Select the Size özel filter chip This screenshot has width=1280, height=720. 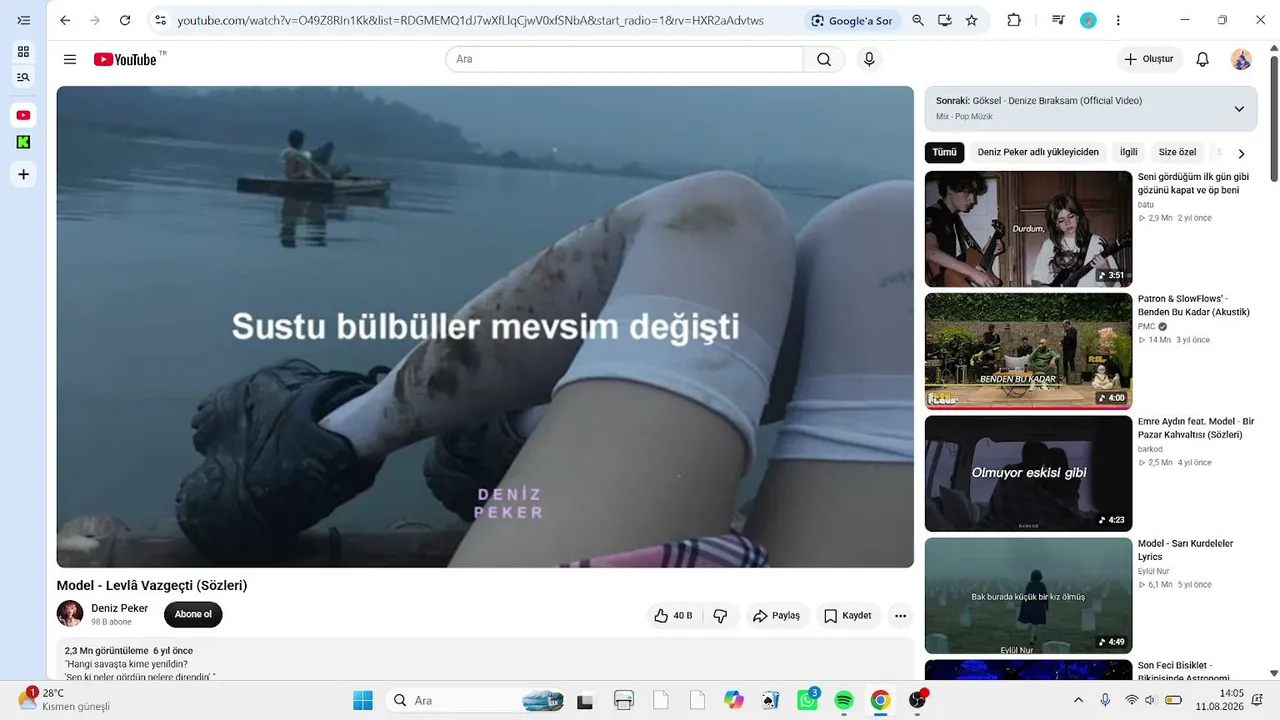(1177, 153)
